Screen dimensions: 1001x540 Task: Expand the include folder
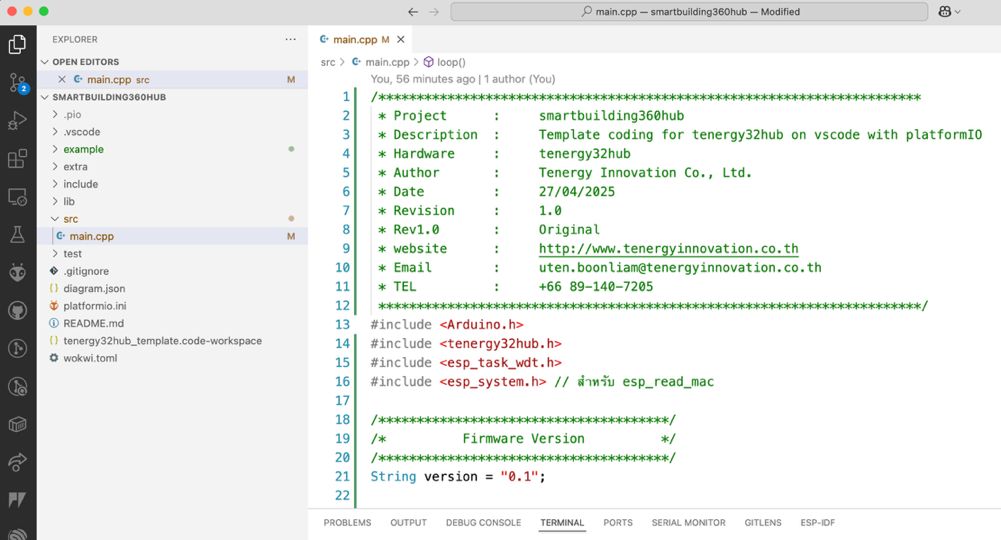[80, 184]
